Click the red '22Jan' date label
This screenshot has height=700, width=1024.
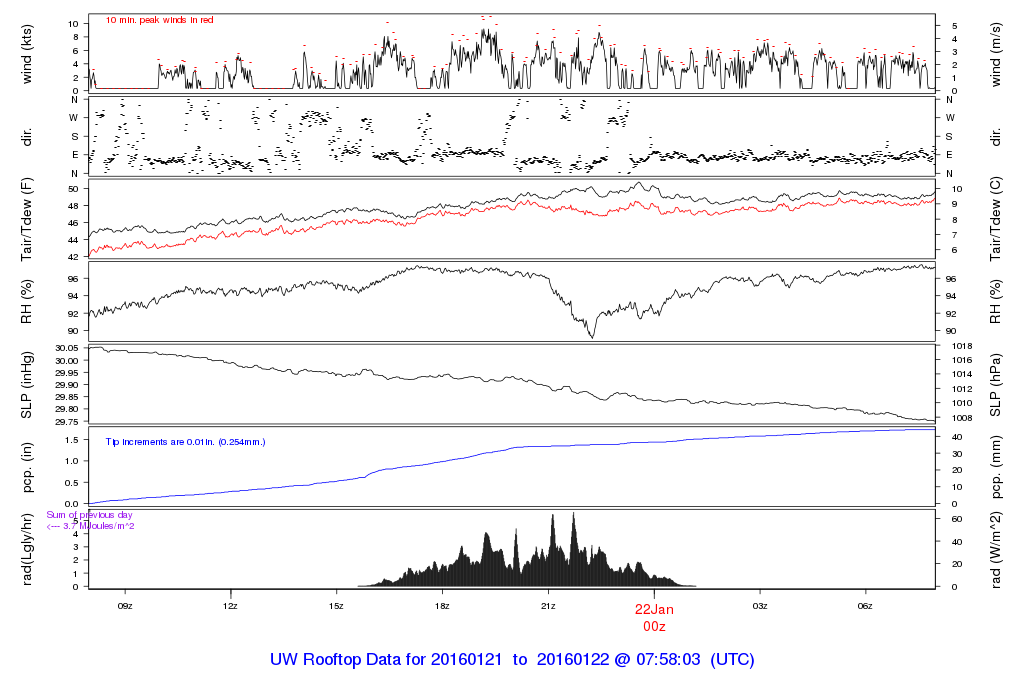(654, 609)
